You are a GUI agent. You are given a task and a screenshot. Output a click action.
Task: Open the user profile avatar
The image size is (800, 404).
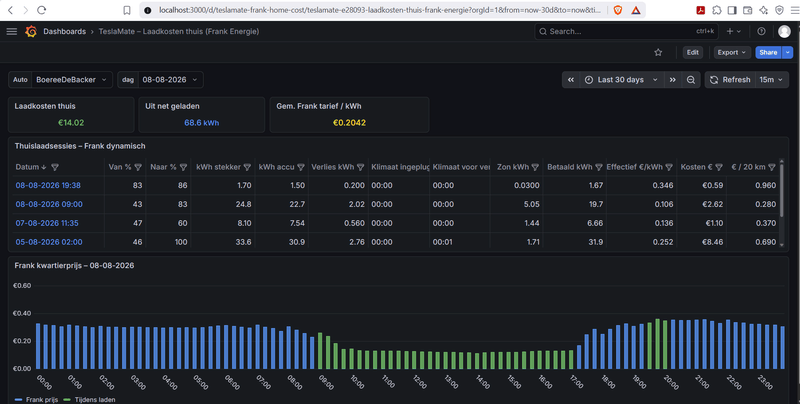pyautogui.click(x=784, y=32)
